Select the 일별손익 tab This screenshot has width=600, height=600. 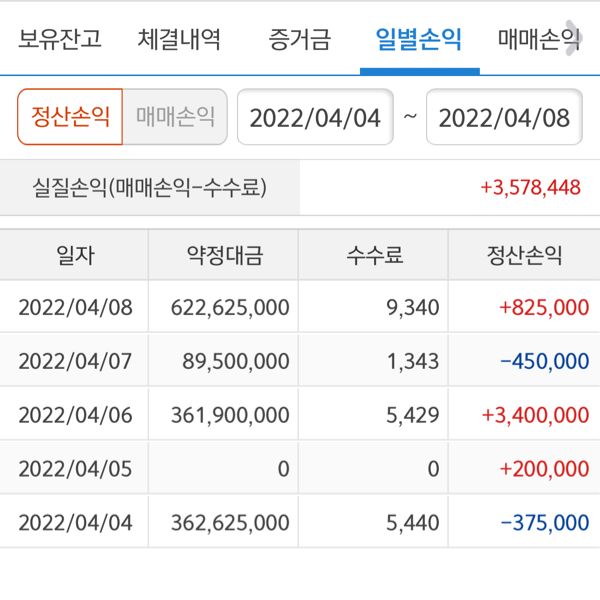coord(419,41)
